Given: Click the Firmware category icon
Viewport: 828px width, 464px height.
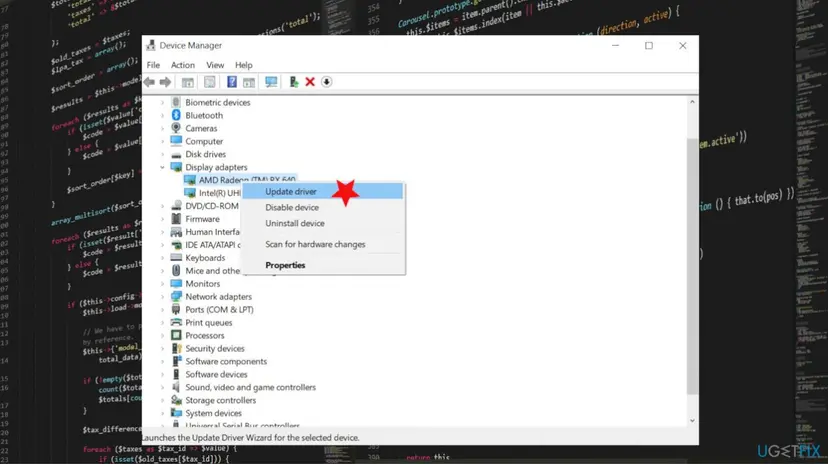Looking at the screenshot, I should 176,219.
